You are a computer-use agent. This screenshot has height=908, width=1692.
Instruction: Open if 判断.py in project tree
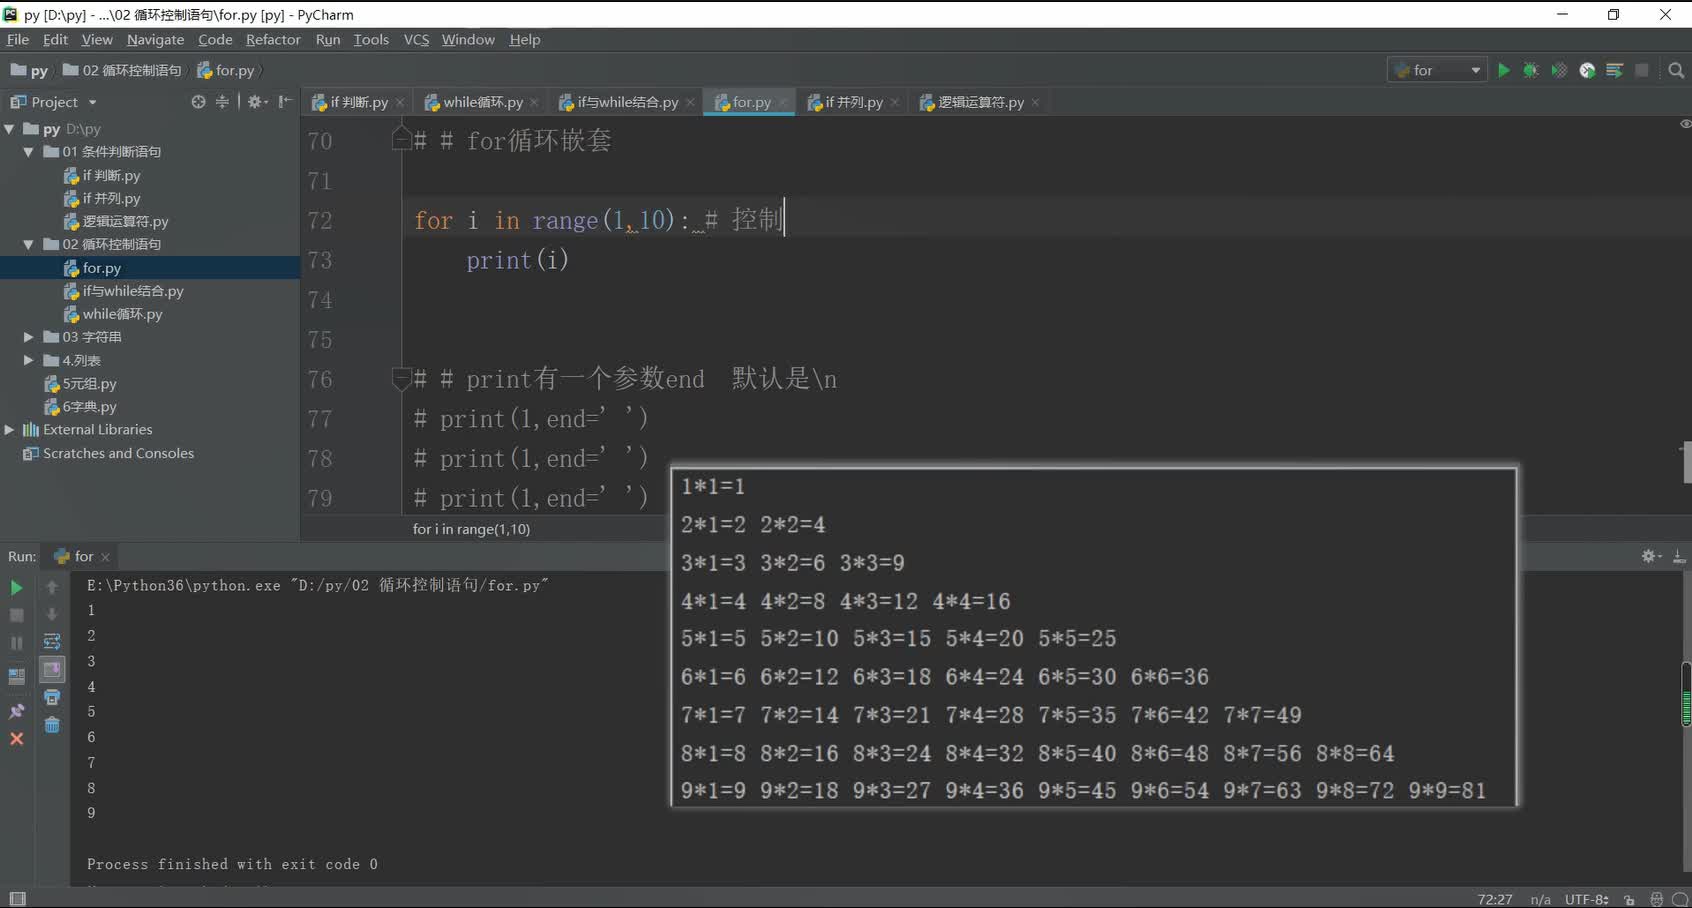(x=102, y=175)
